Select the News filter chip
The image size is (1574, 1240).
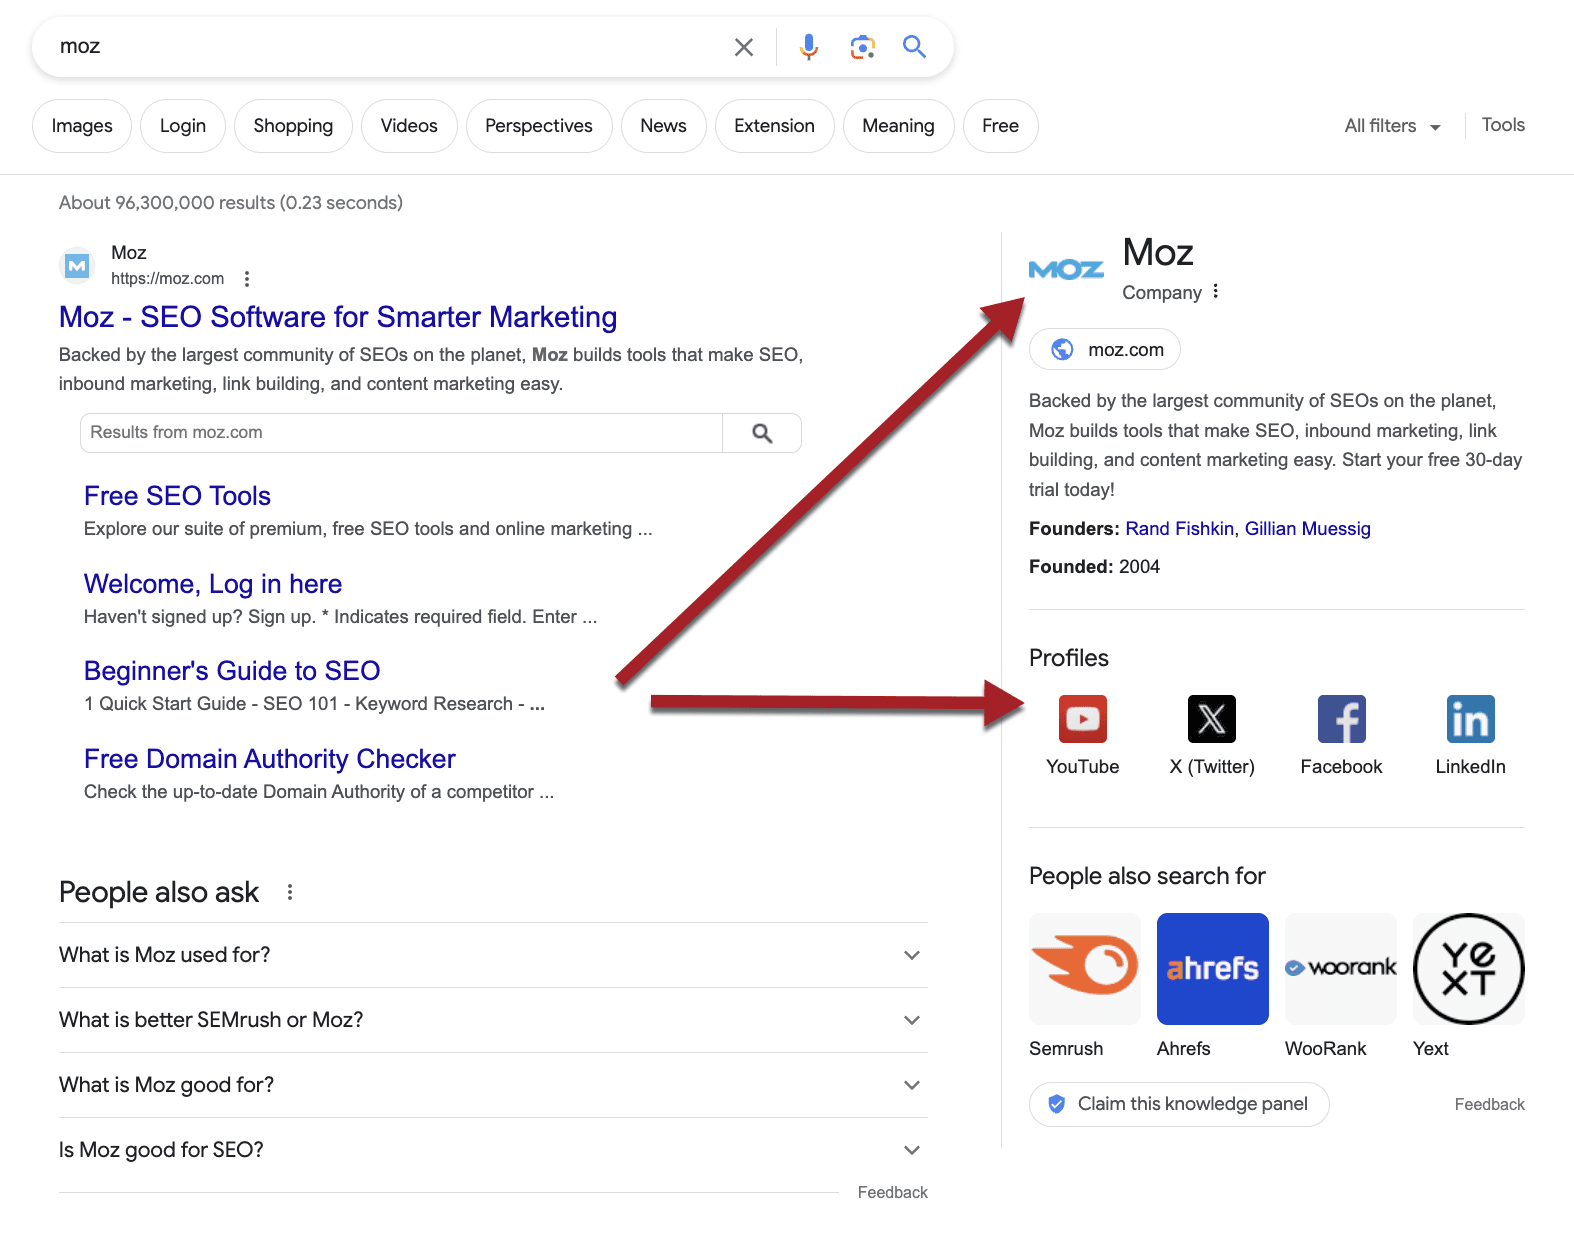click(x=663, y=126)
